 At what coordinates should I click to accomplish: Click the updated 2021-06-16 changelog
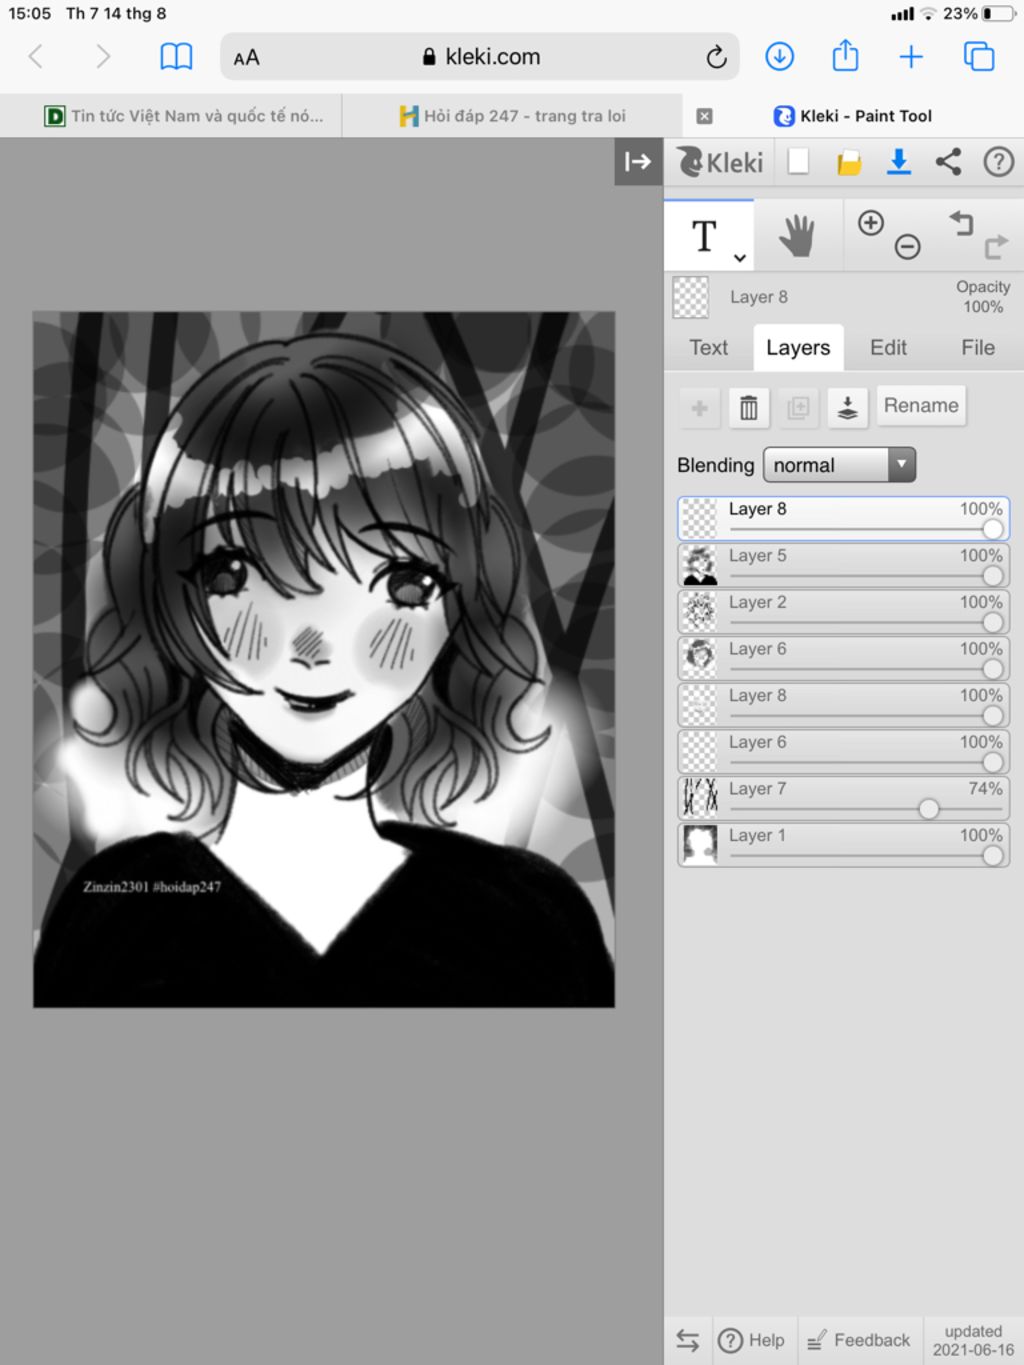point(973,1340)
